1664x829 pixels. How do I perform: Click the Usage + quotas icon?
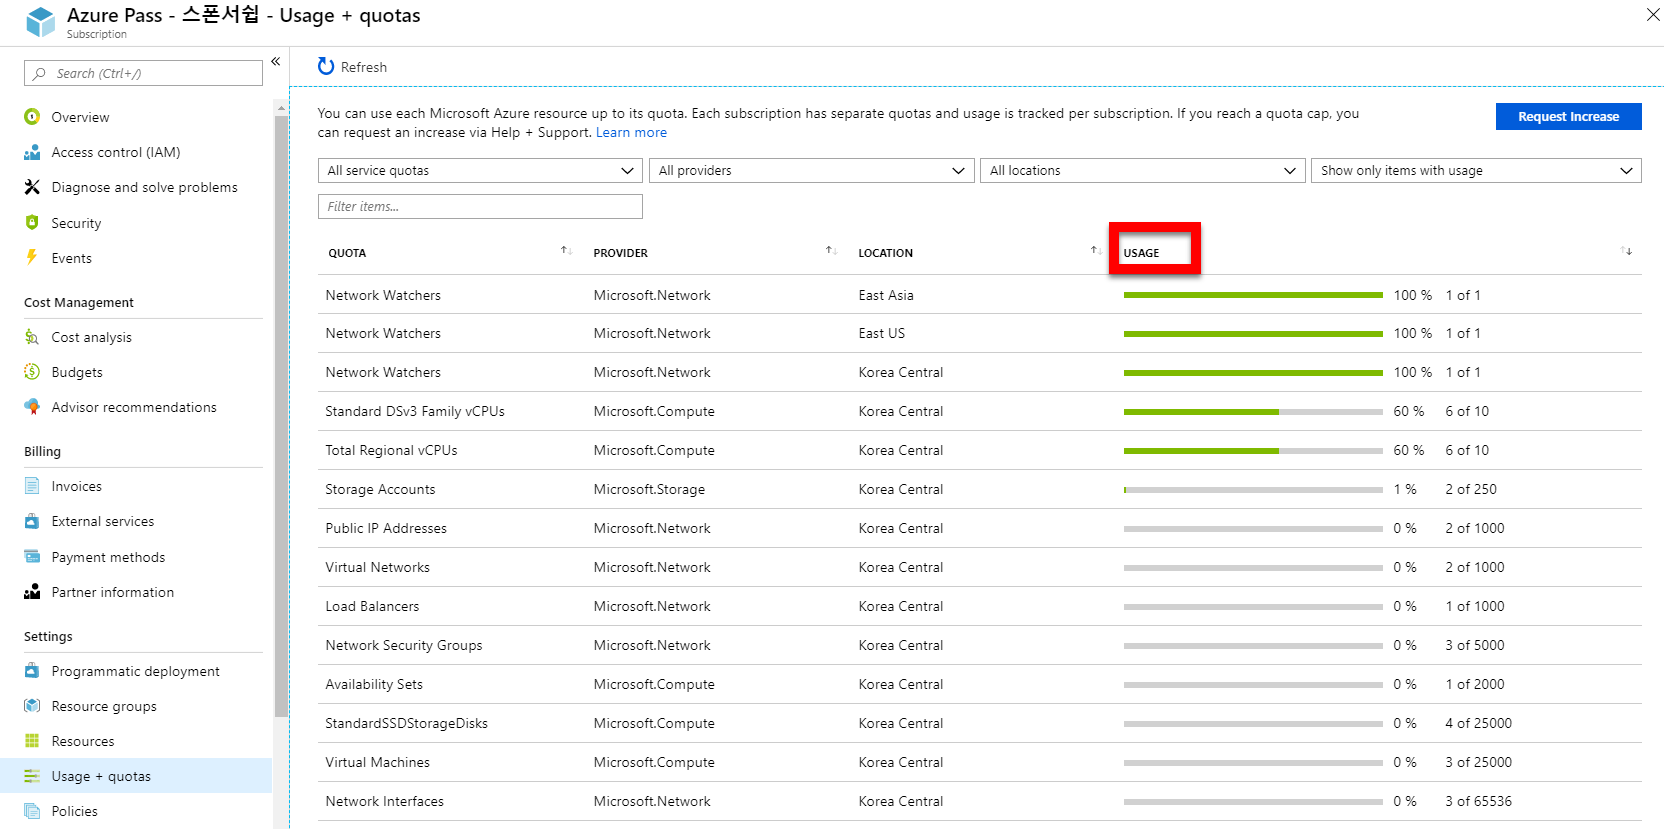pyautogui.click(x=32, y=776)
